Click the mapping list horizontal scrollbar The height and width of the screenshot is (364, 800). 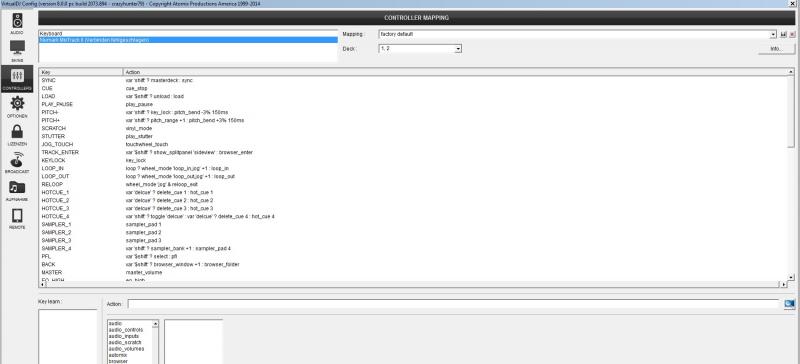413,284
